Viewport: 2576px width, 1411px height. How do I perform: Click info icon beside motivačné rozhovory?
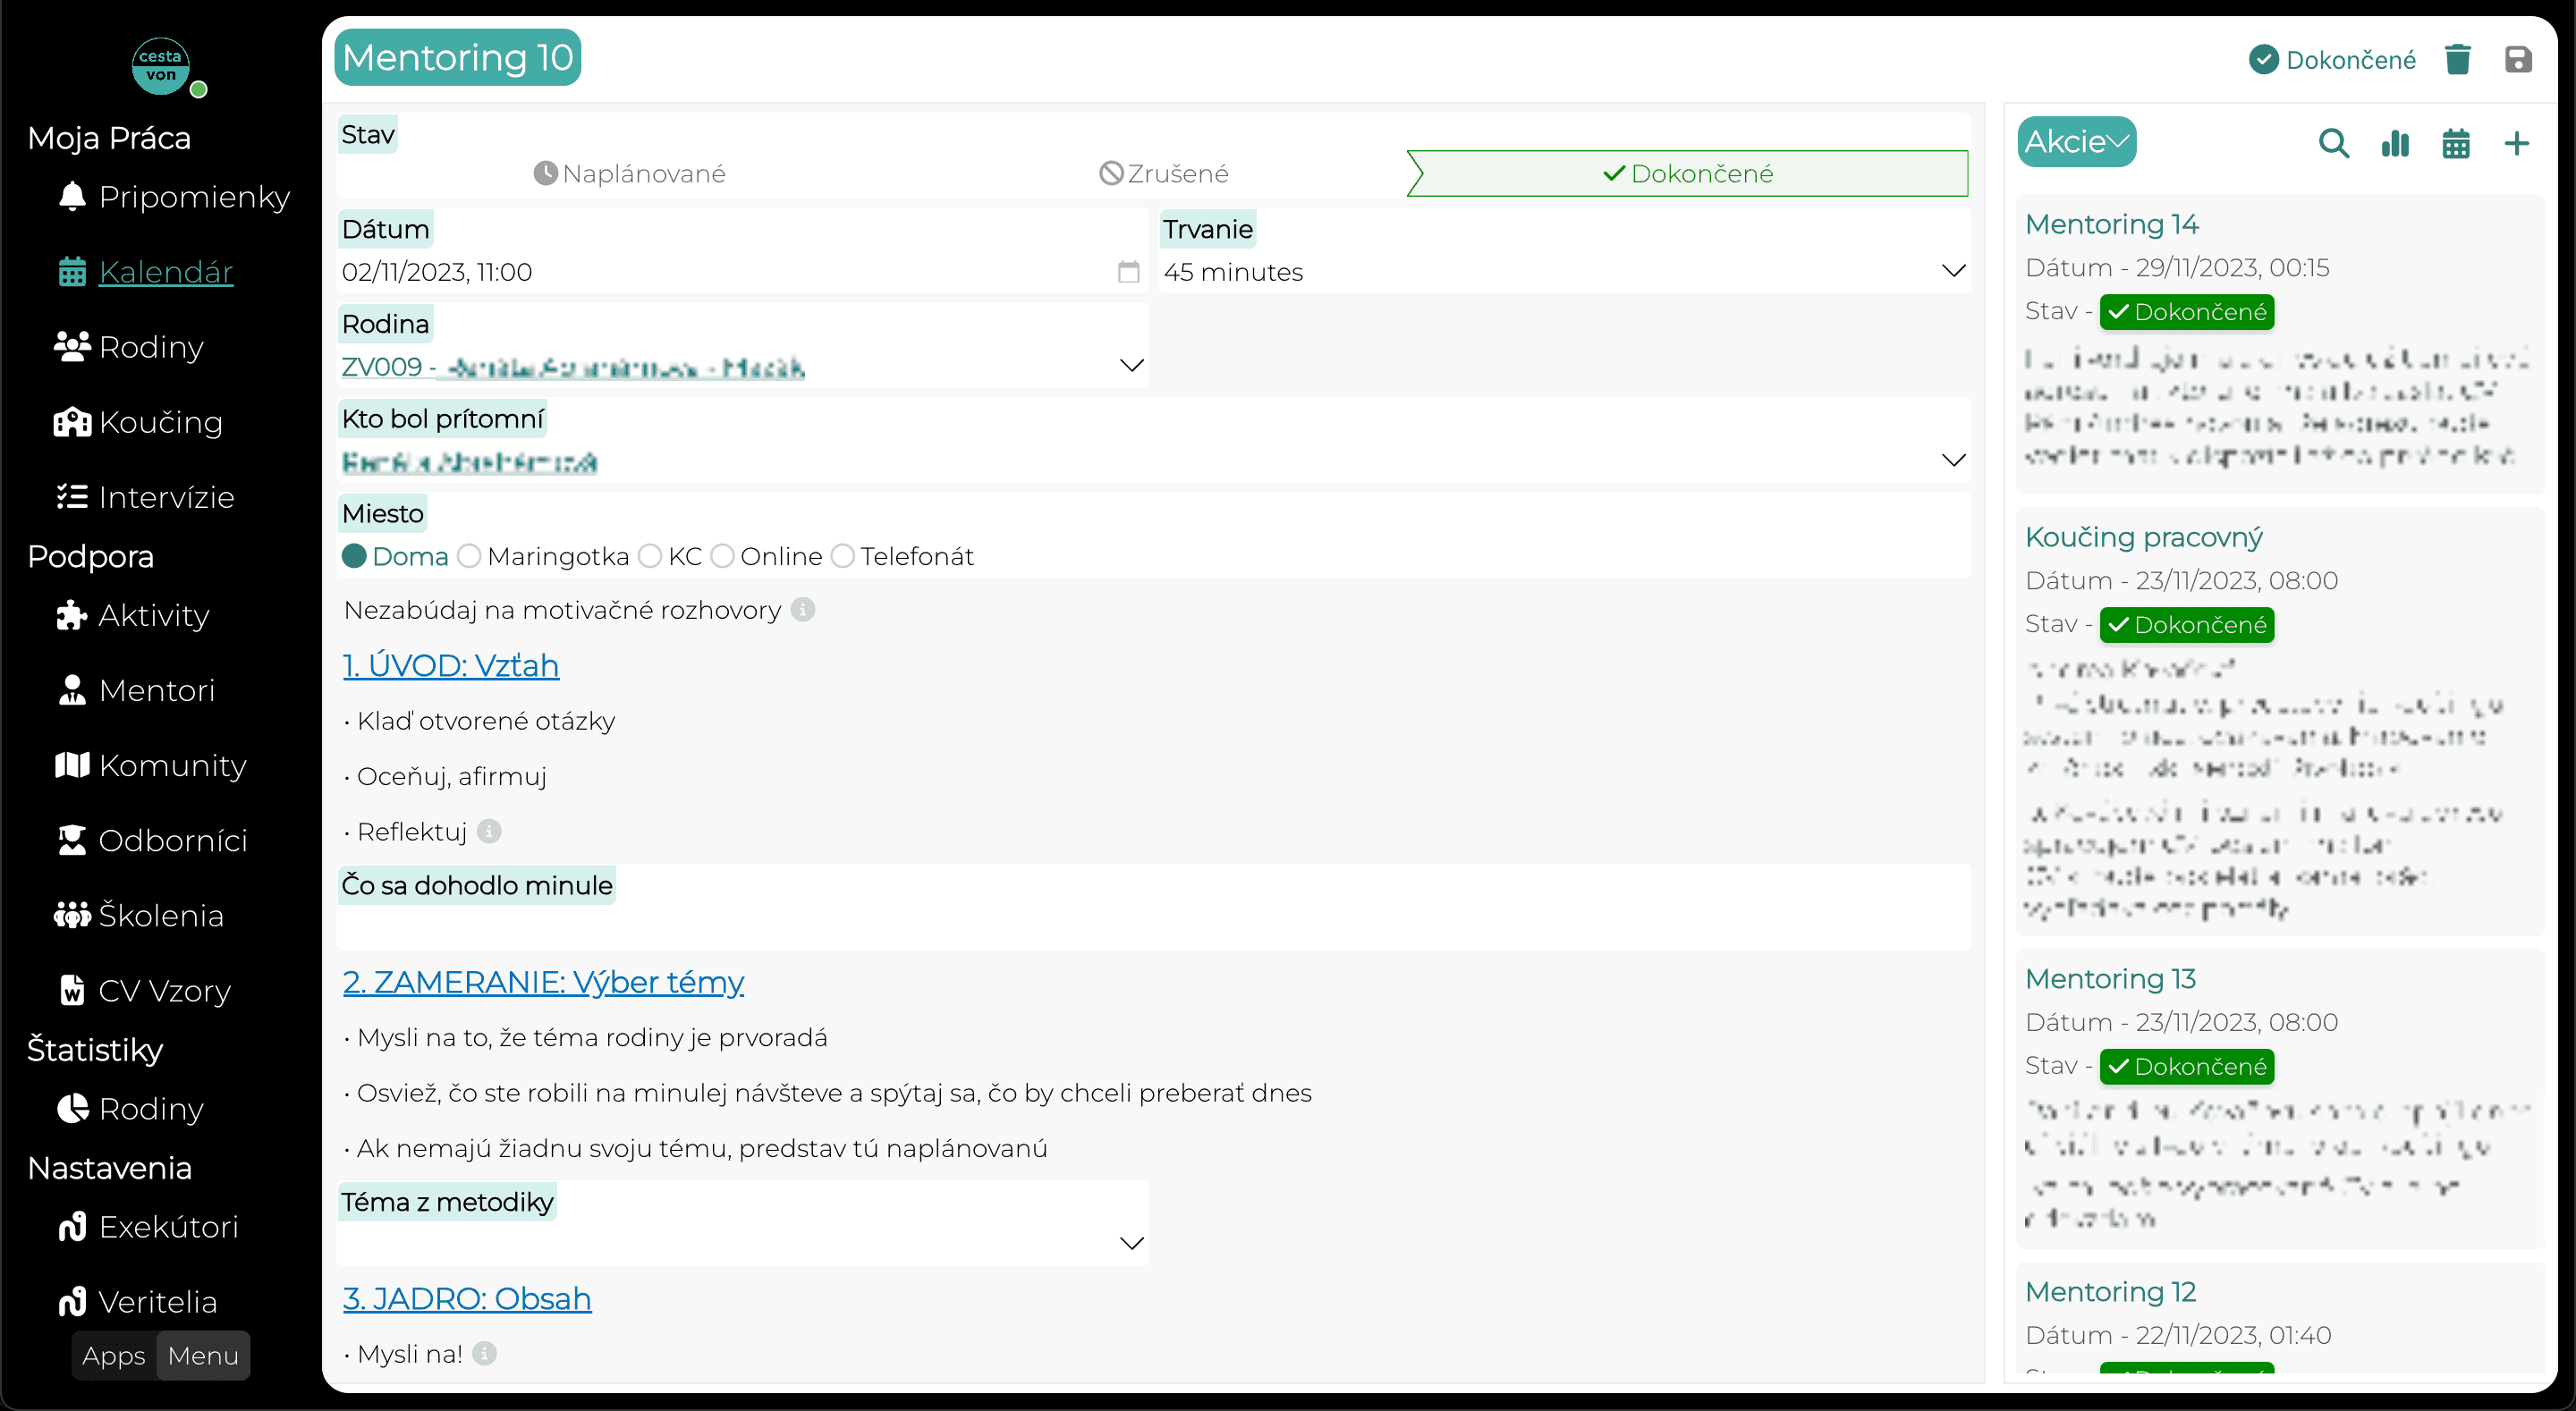point(803,610)
